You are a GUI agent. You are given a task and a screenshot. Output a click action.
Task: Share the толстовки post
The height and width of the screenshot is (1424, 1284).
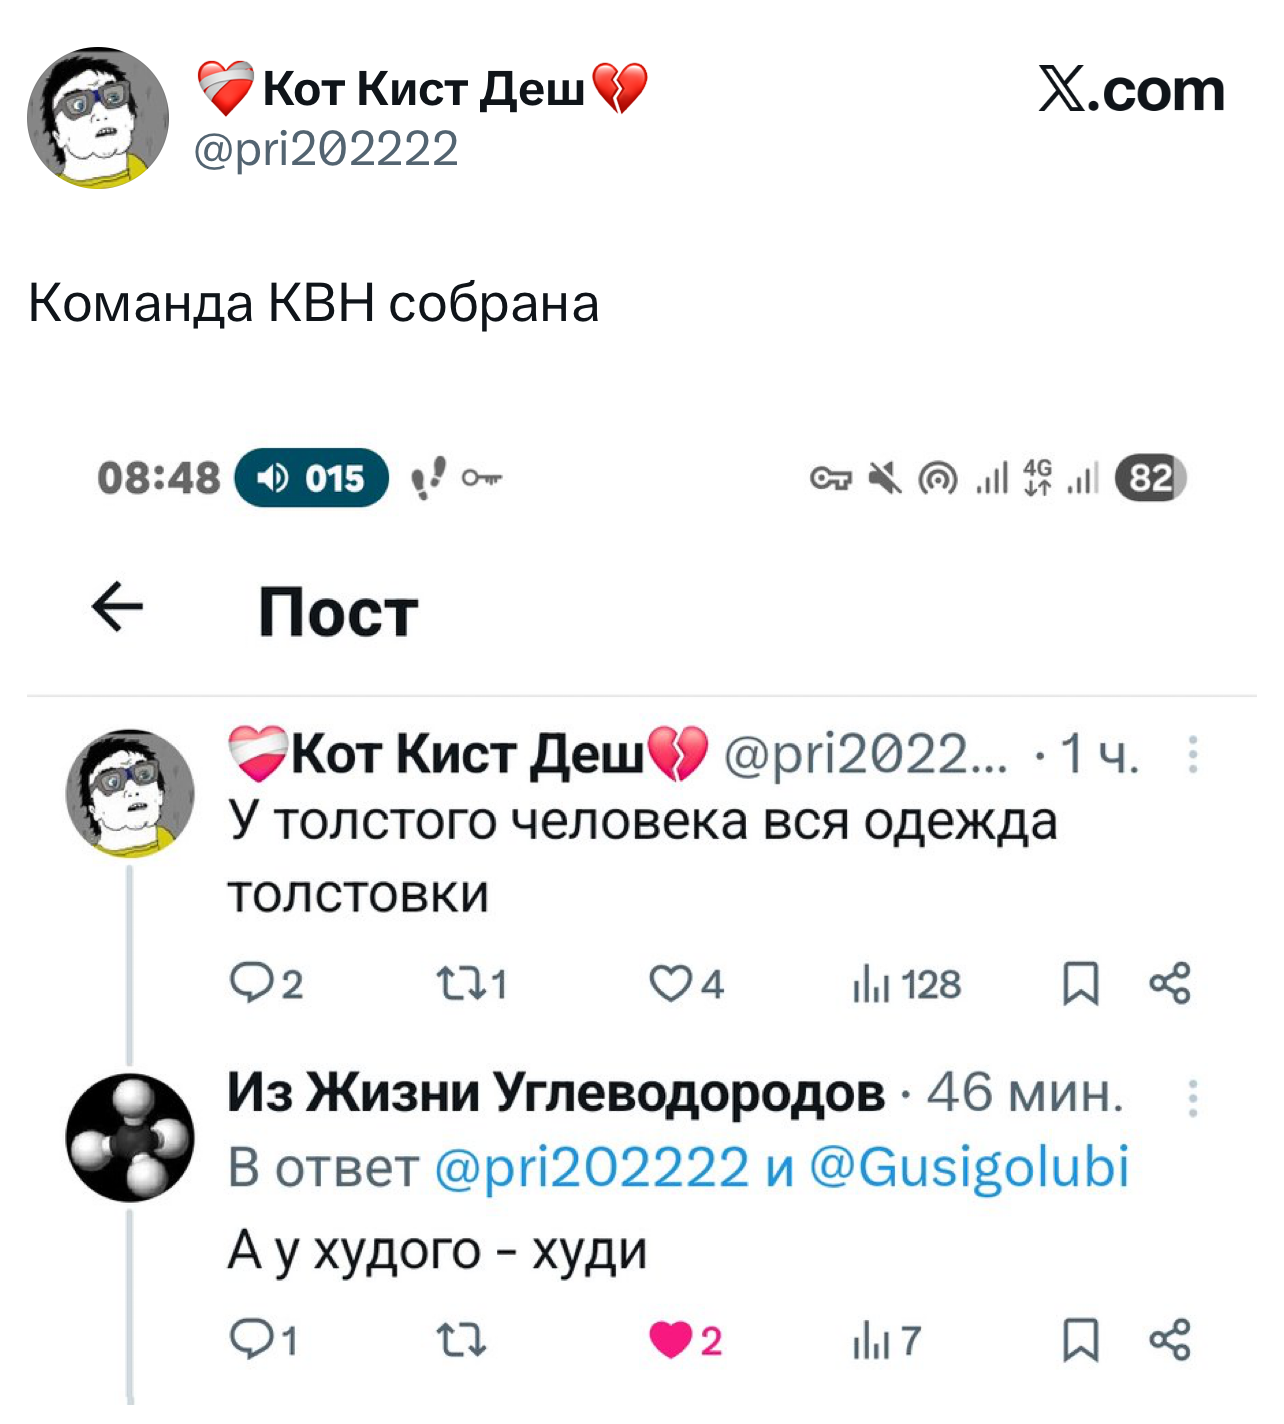tap(1170, 983)
